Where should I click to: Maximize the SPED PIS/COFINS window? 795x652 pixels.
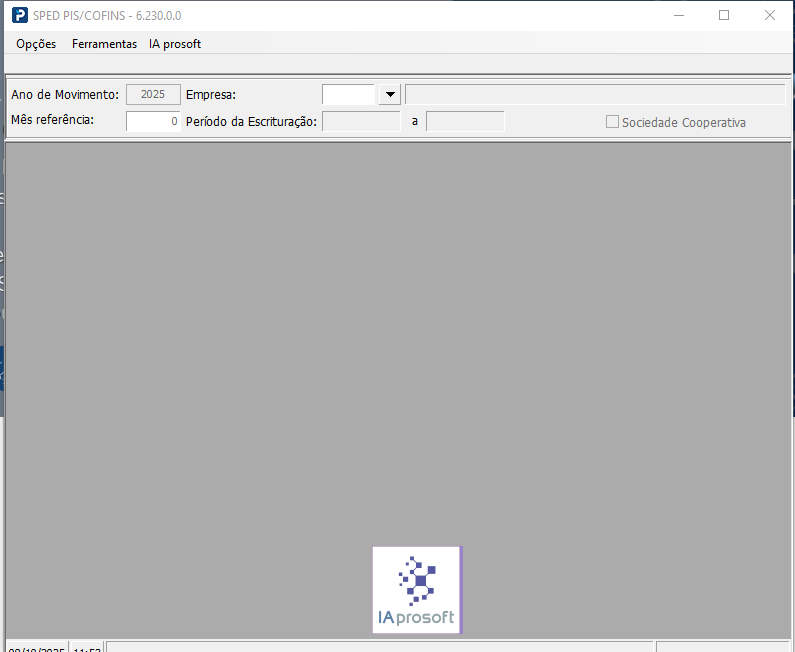click(724, 15)
